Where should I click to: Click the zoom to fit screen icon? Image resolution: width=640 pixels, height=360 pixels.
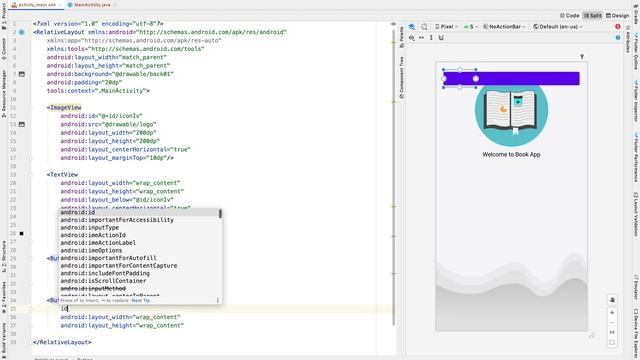click(x=612, y=342)
